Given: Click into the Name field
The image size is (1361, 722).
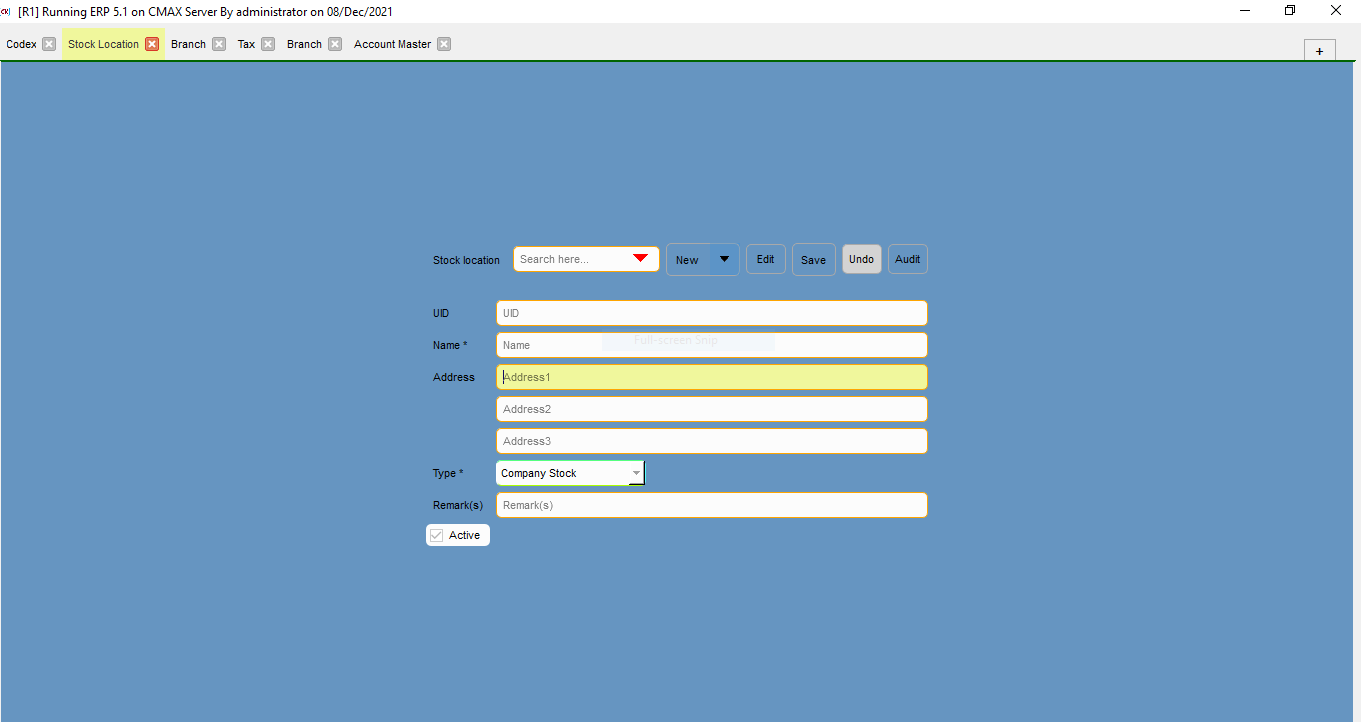Looking at the screenshot, I should click(x=711, y=345).
